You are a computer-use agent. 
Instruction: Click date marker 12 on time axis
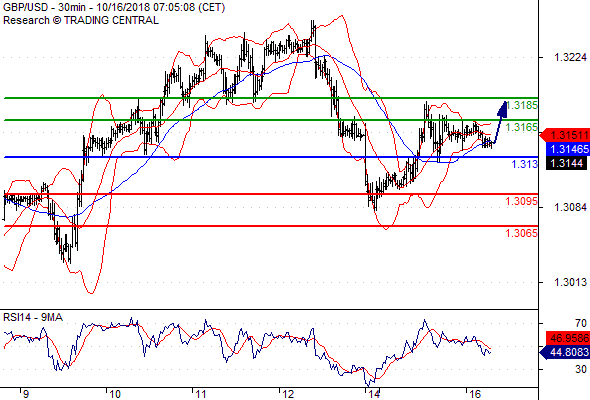click(x=288, y=394)
